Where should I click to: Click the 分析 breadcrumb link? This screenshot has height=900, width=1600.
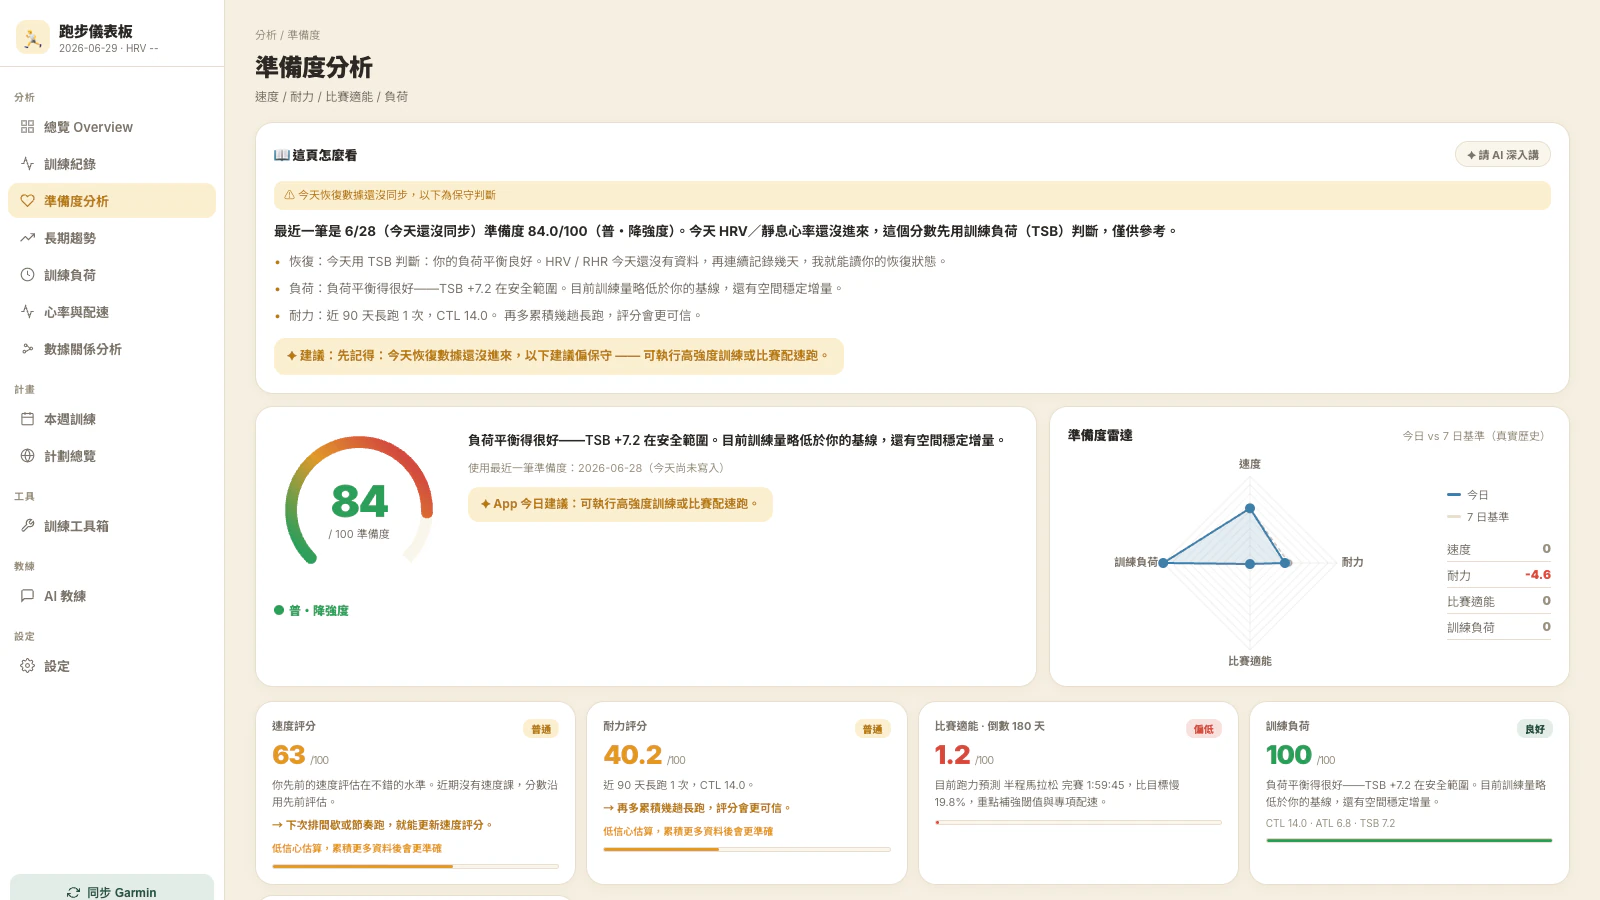tap(265, 35)
